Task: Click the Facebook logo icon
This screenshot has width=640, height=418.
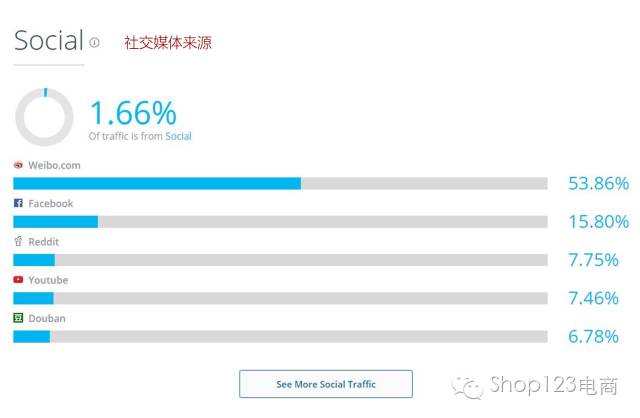Action: point(18,203)
